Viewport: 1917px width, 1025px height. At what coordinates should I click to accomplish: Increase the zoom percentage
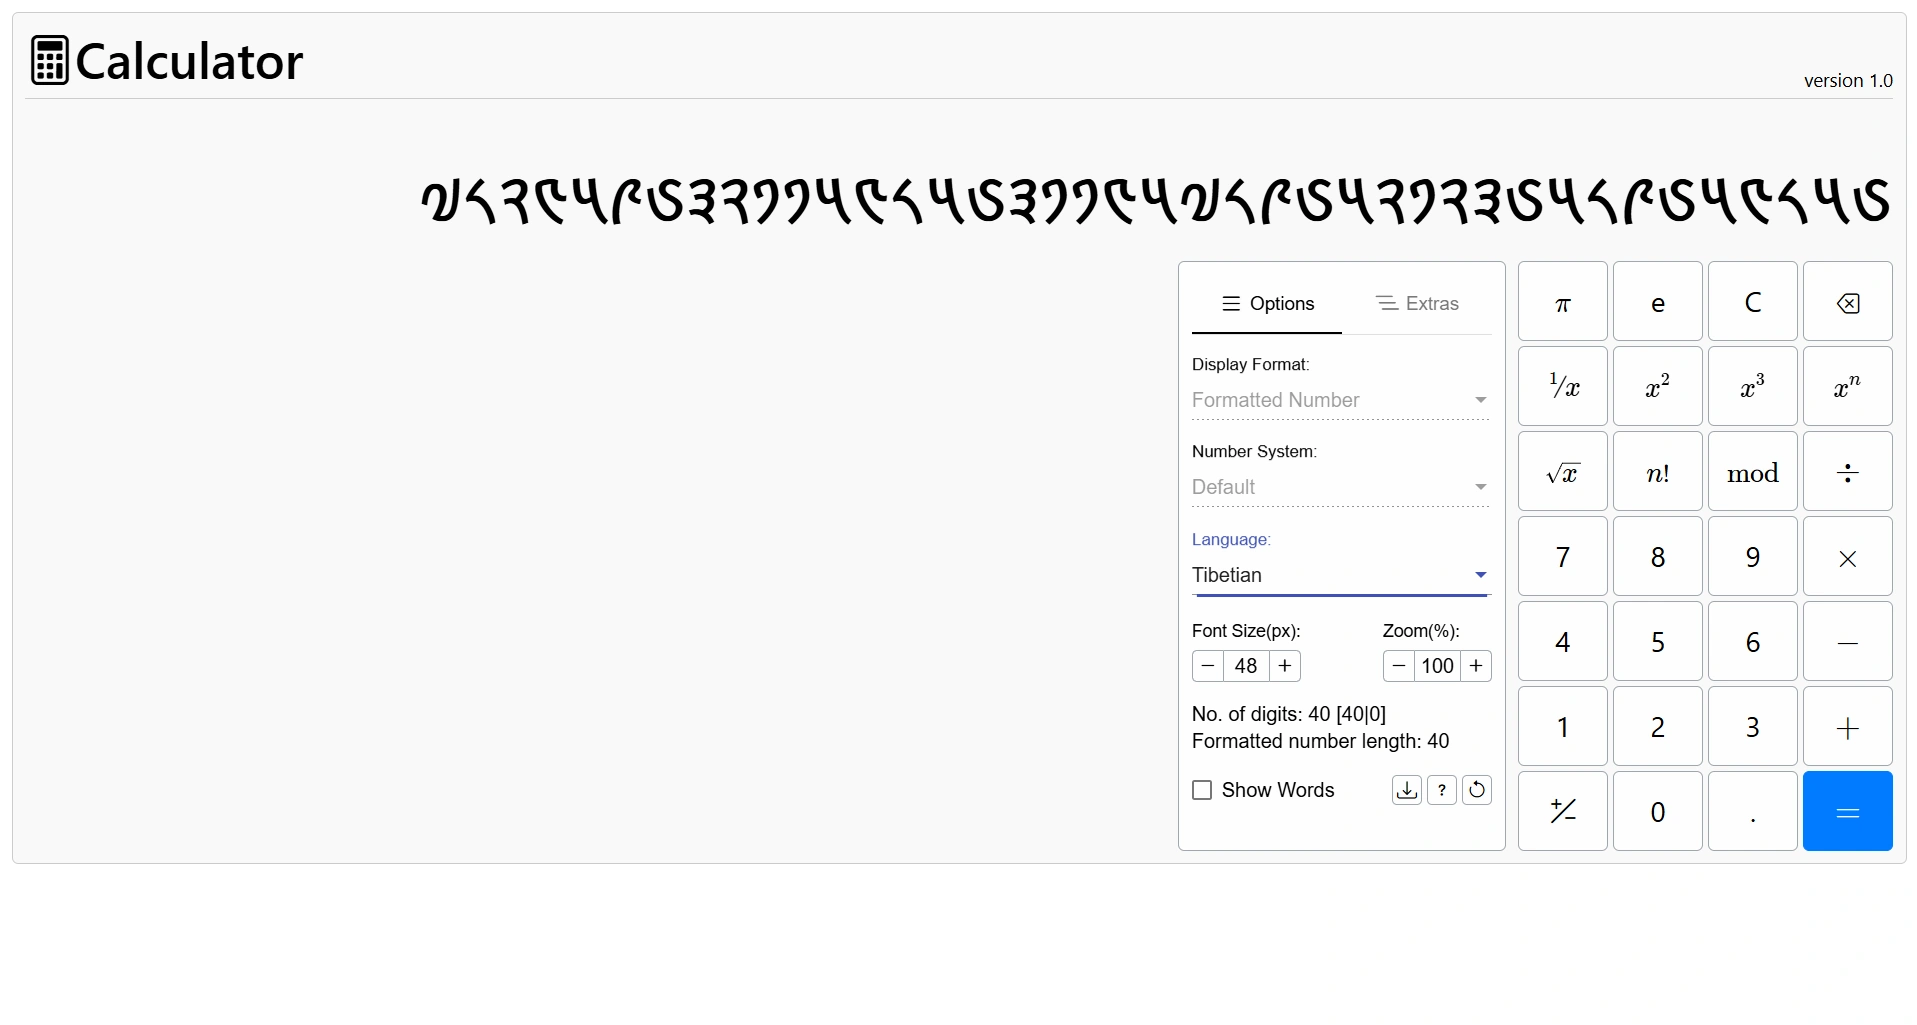click(1476, 666)
